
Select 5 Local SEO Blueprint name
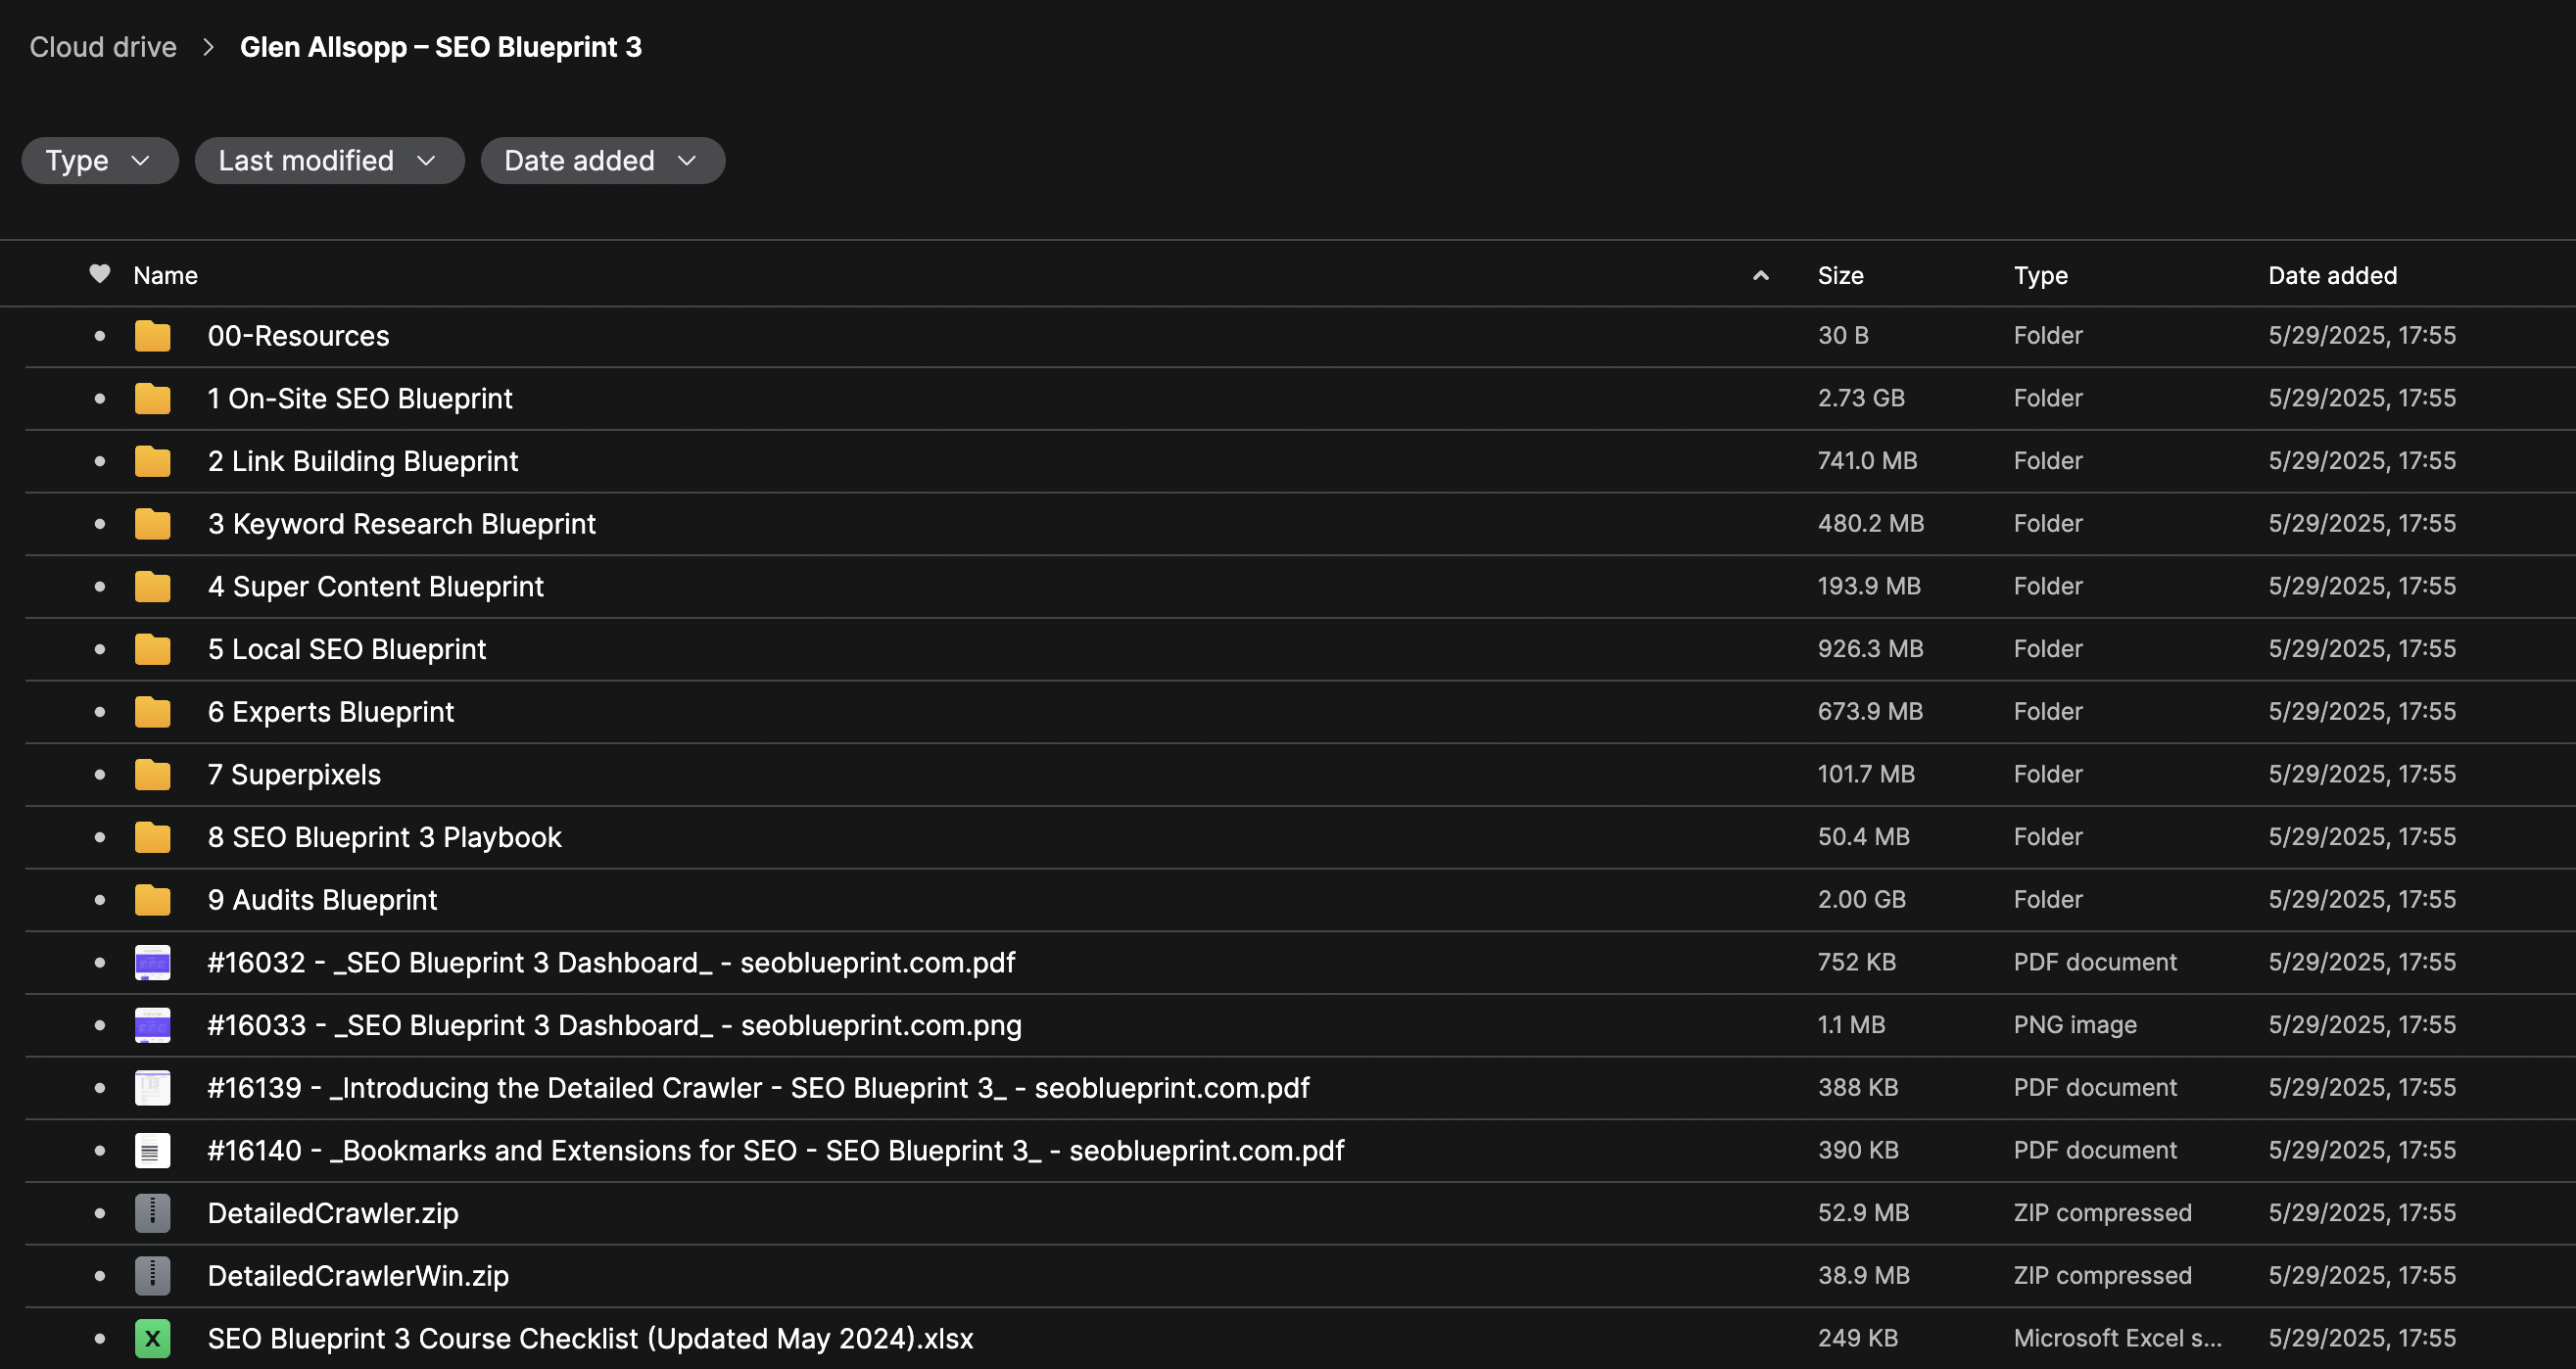pos(347,649)
